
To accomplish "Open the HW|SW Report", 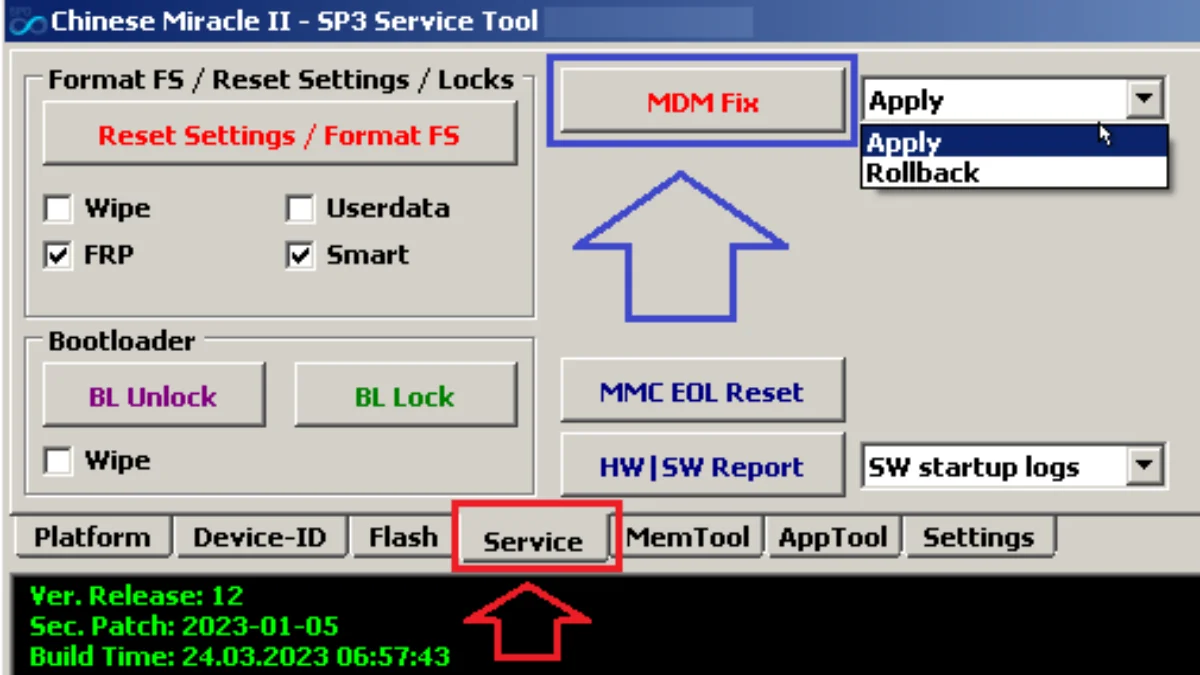I will tap(702, 466).
